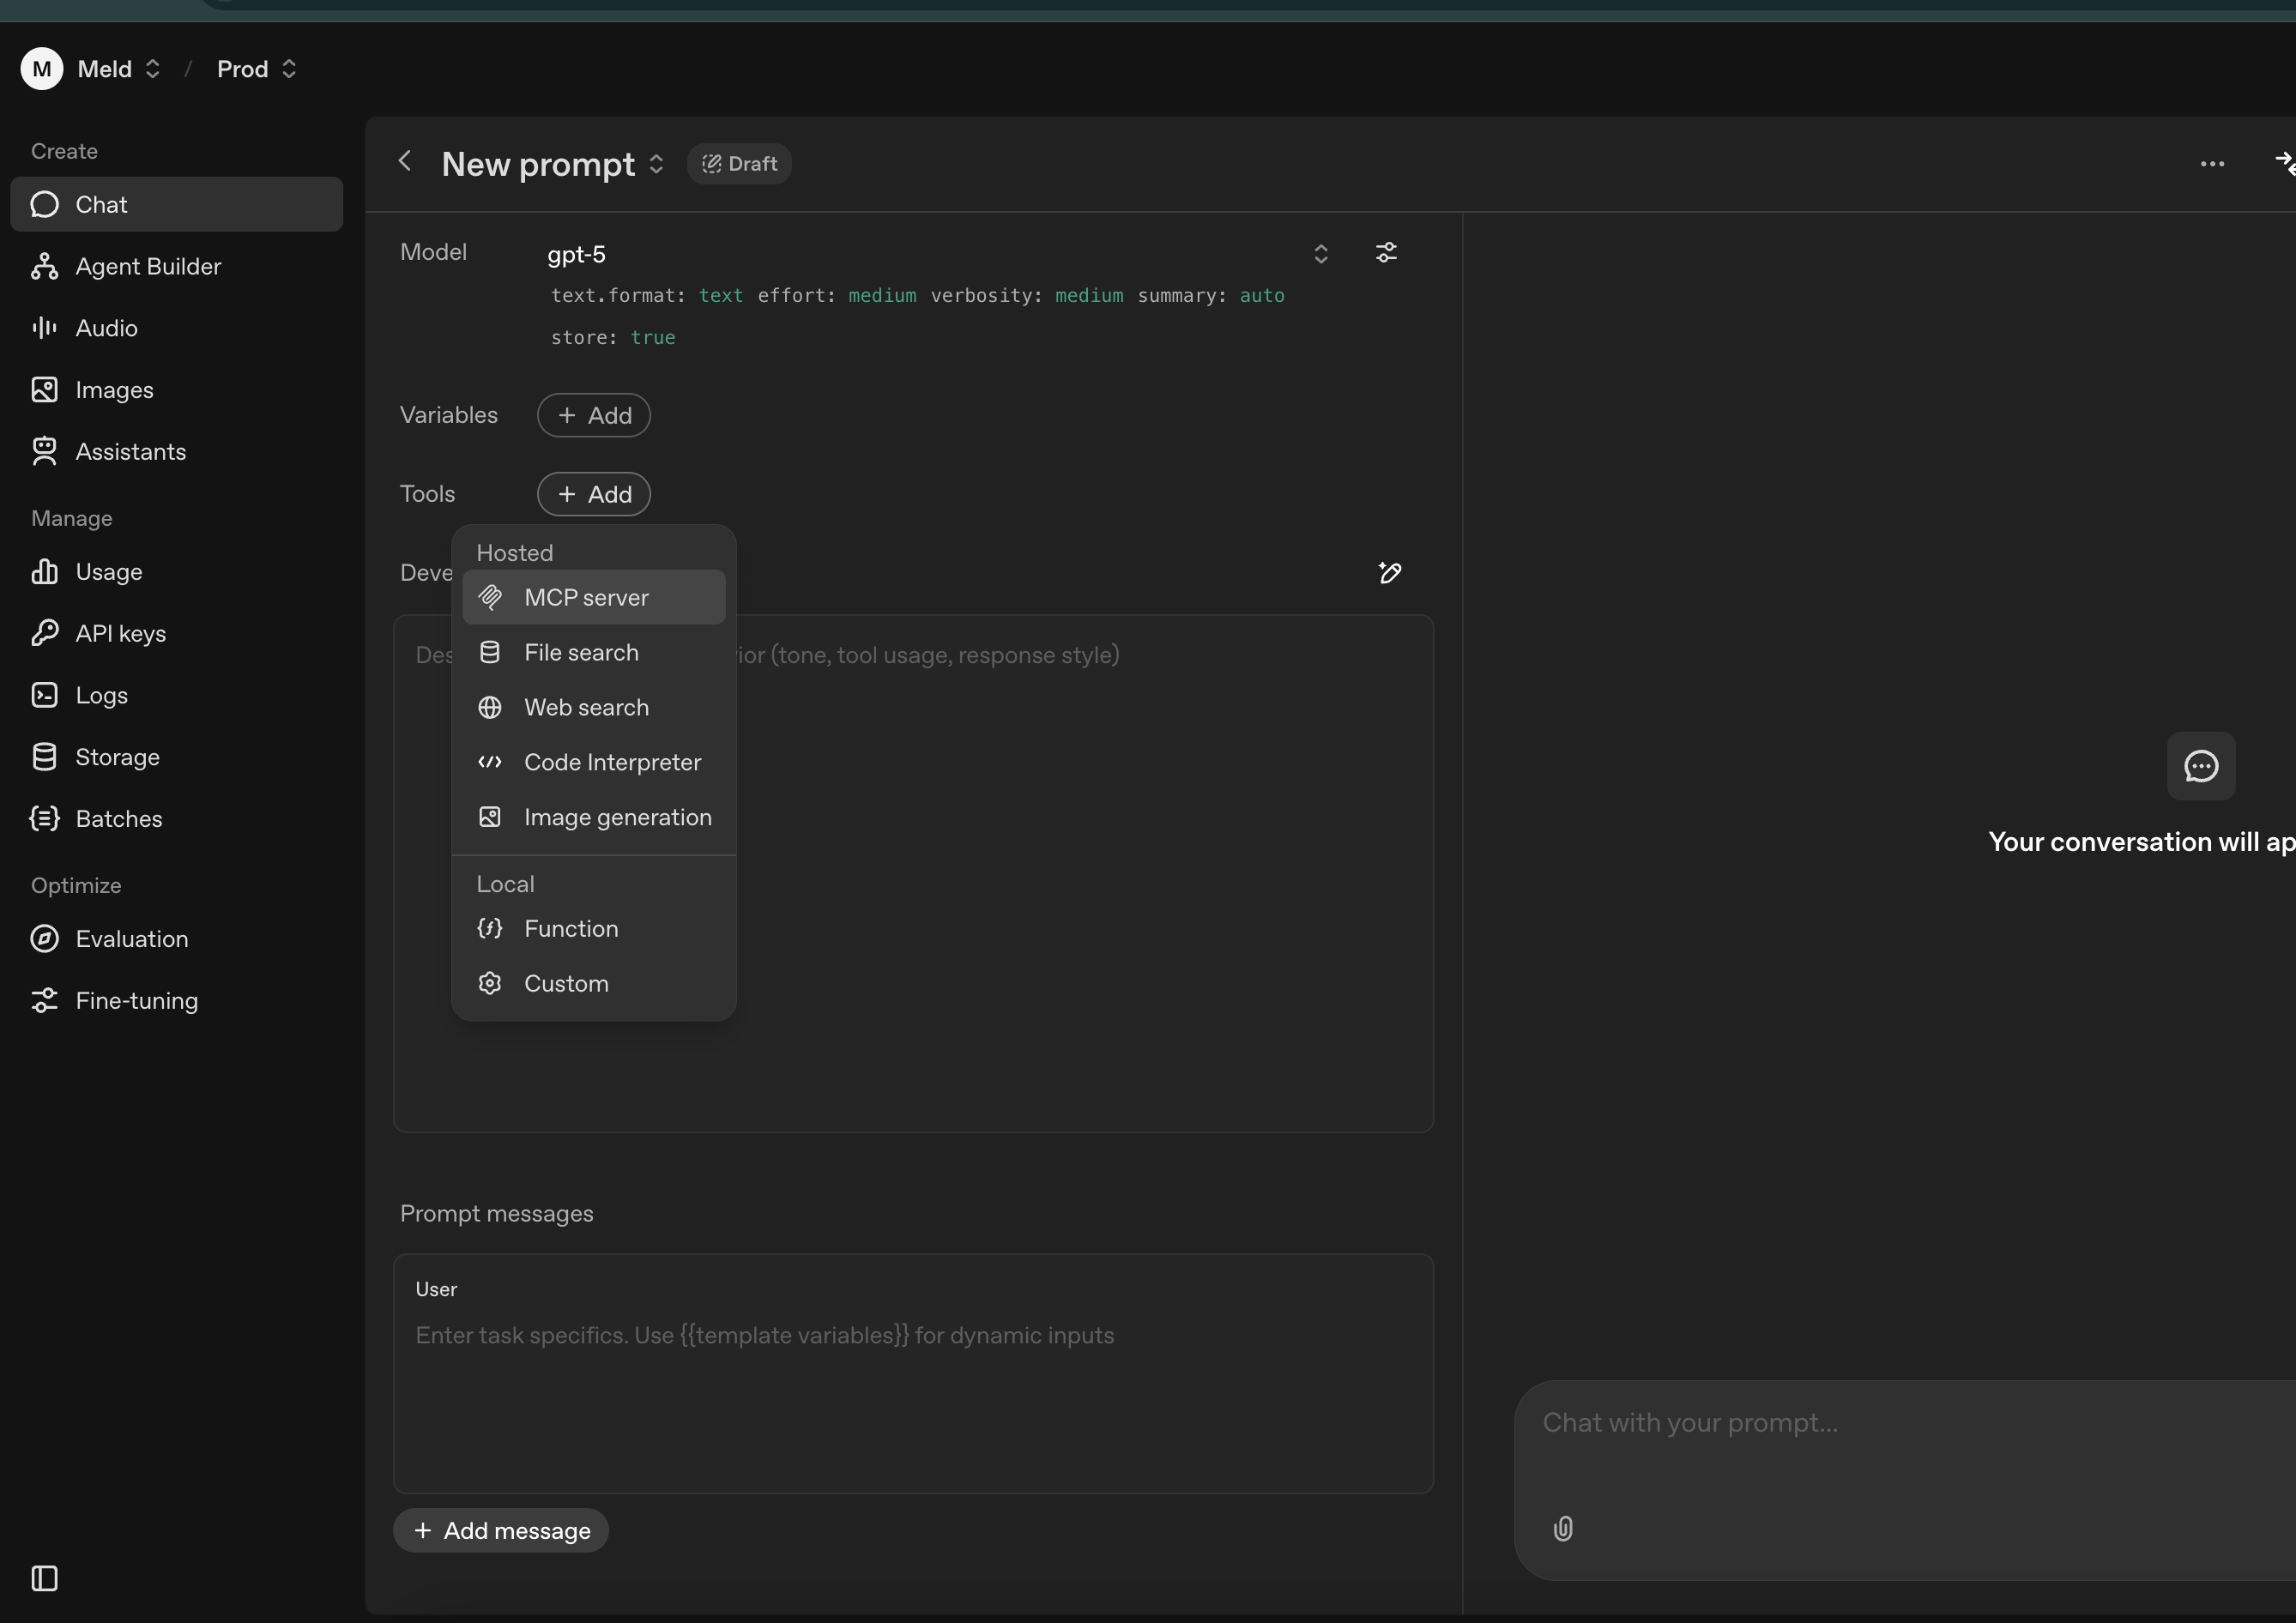This screenshot has height=1623, width=2296.
Task: Edit the developer message with the pencil icon
Action: (1390, 574)
